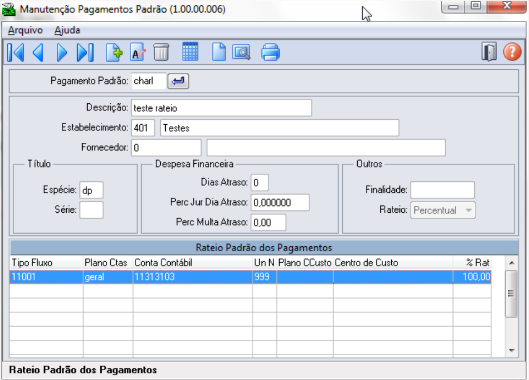The image size is (529, 380).
Task: Click the Descrição field 'teste rateio'
Action: coord(221,108)
